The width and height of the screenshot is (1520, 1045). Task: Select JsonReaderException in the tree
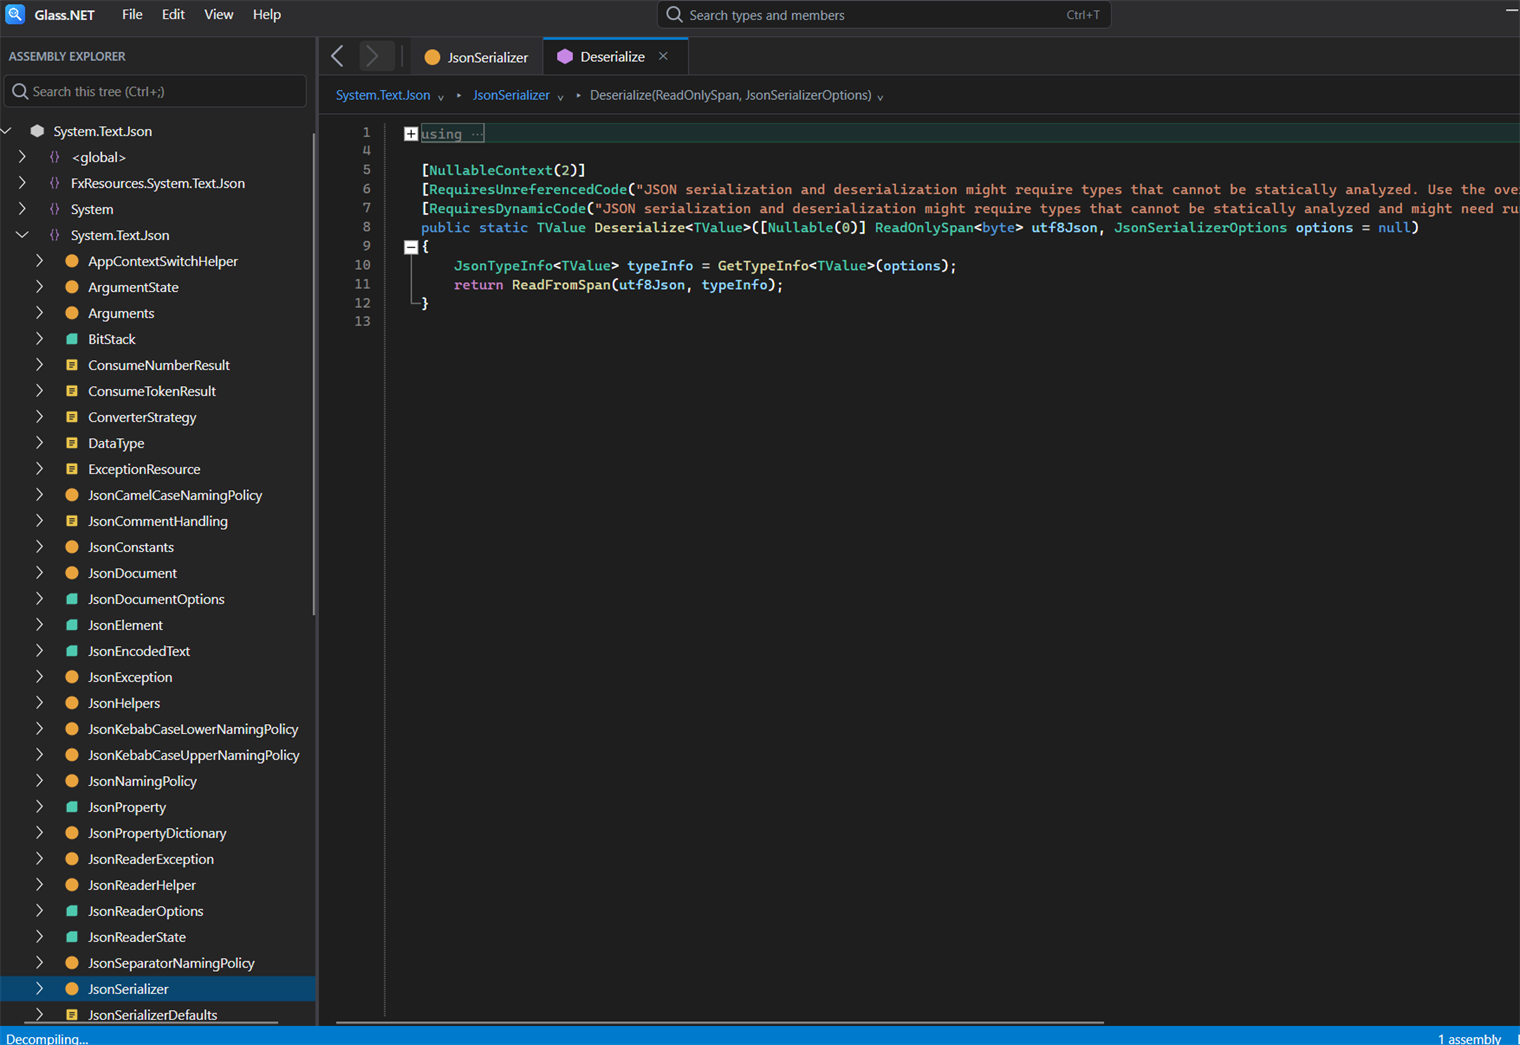pos(151,859)
